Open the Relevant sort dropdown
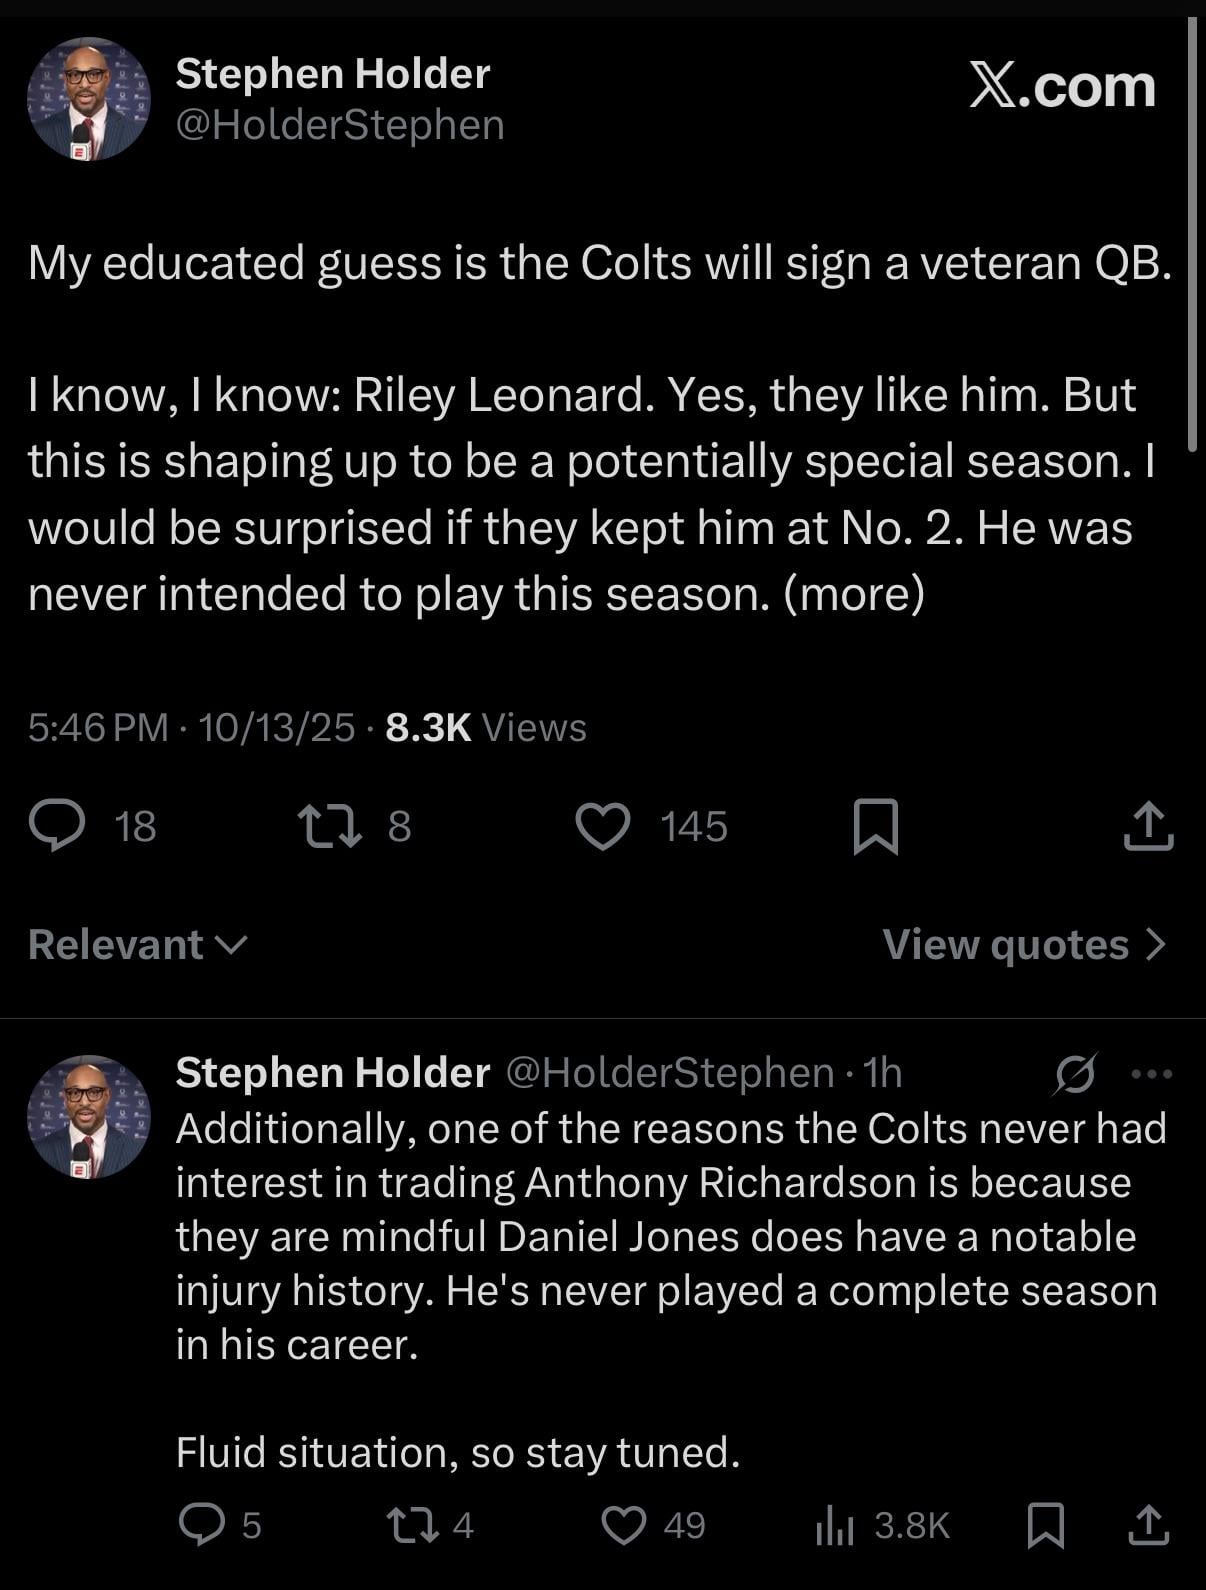Screen dimensions: 1206x1590 tap(137, 944)
